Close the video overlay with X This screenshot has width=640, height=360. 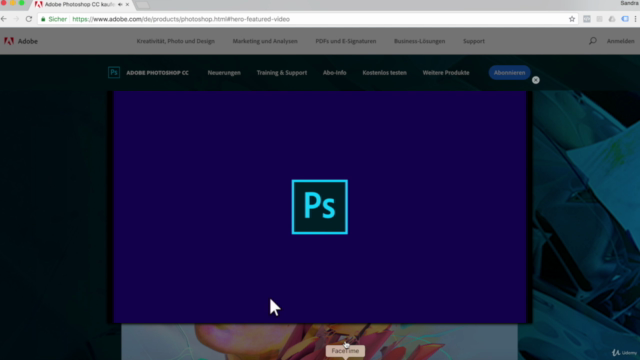point(536,80)
